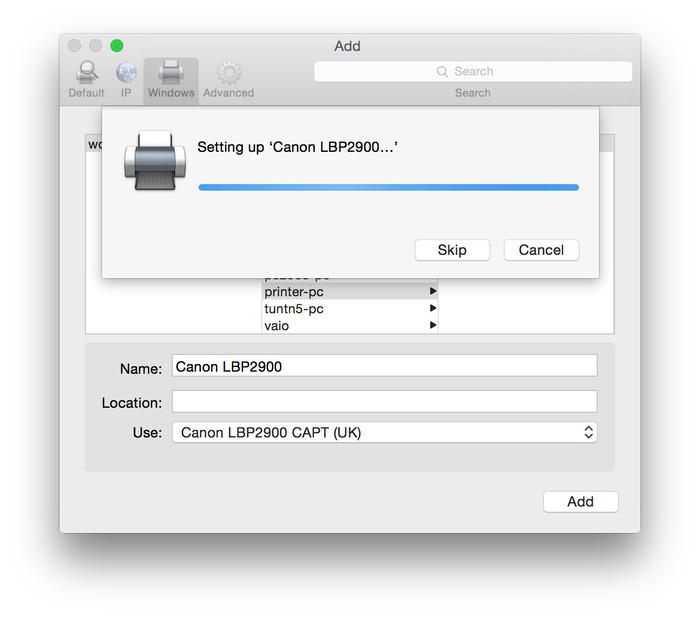Open the Use driver dropdown
Viewport: 700px width, 618px height.
click(x=385, y=432)
